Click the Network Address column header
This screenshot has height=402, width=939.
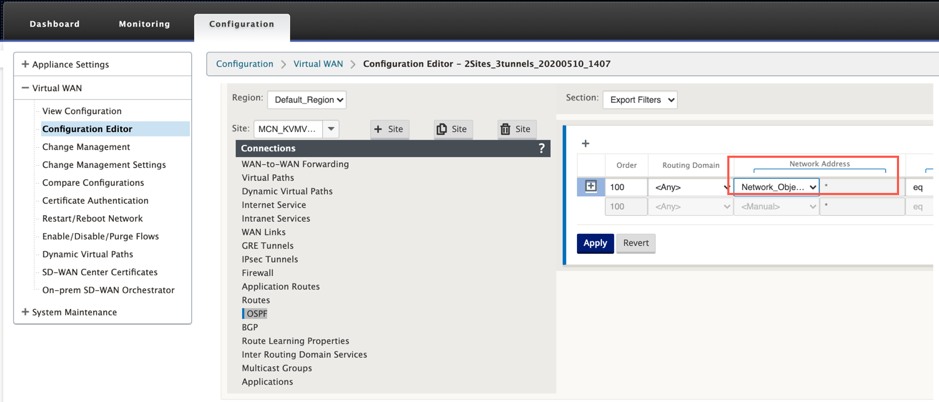pyautogui.click(x=819, y=163)
